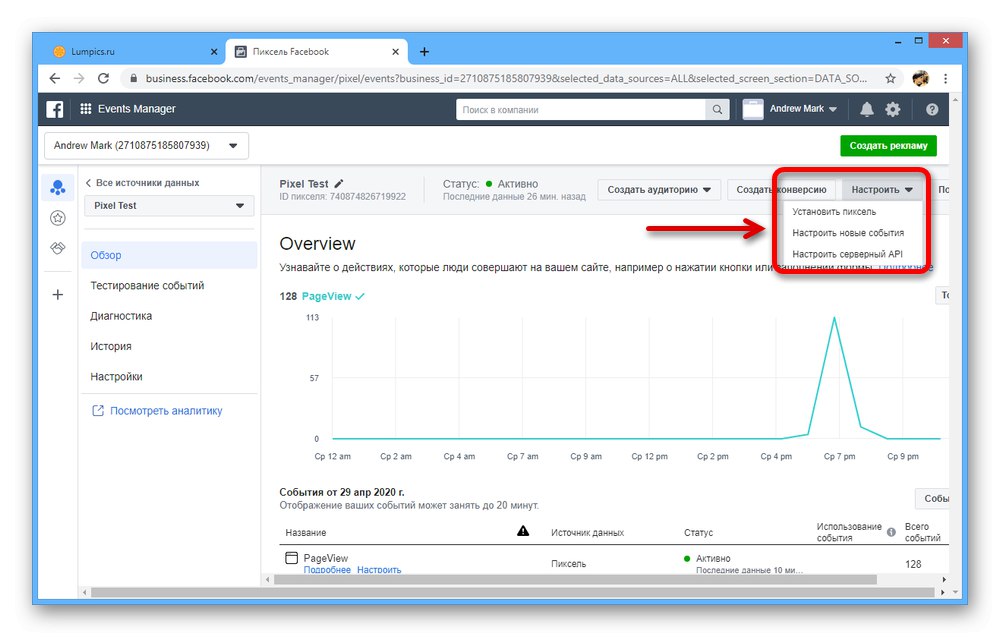Image resolution: width=1000 pixels, height=637 pixels.
Task: Click the PageView chart legend link
Action: 327,296
